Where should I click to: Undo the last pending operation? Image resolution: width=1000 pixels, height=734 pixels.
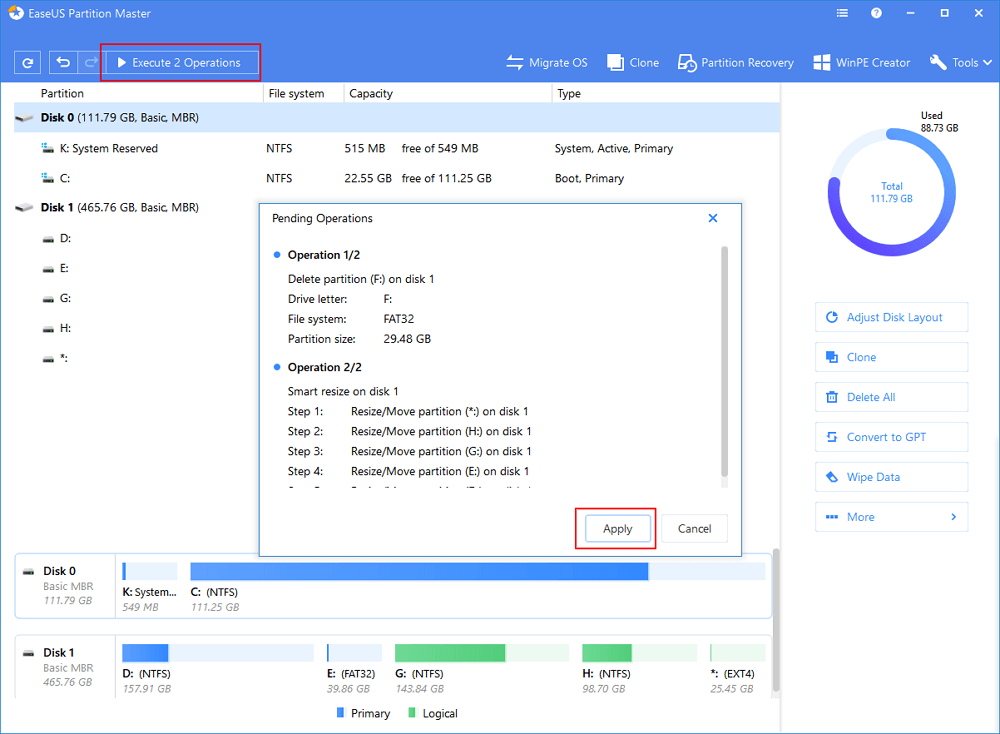pos(63,62)
